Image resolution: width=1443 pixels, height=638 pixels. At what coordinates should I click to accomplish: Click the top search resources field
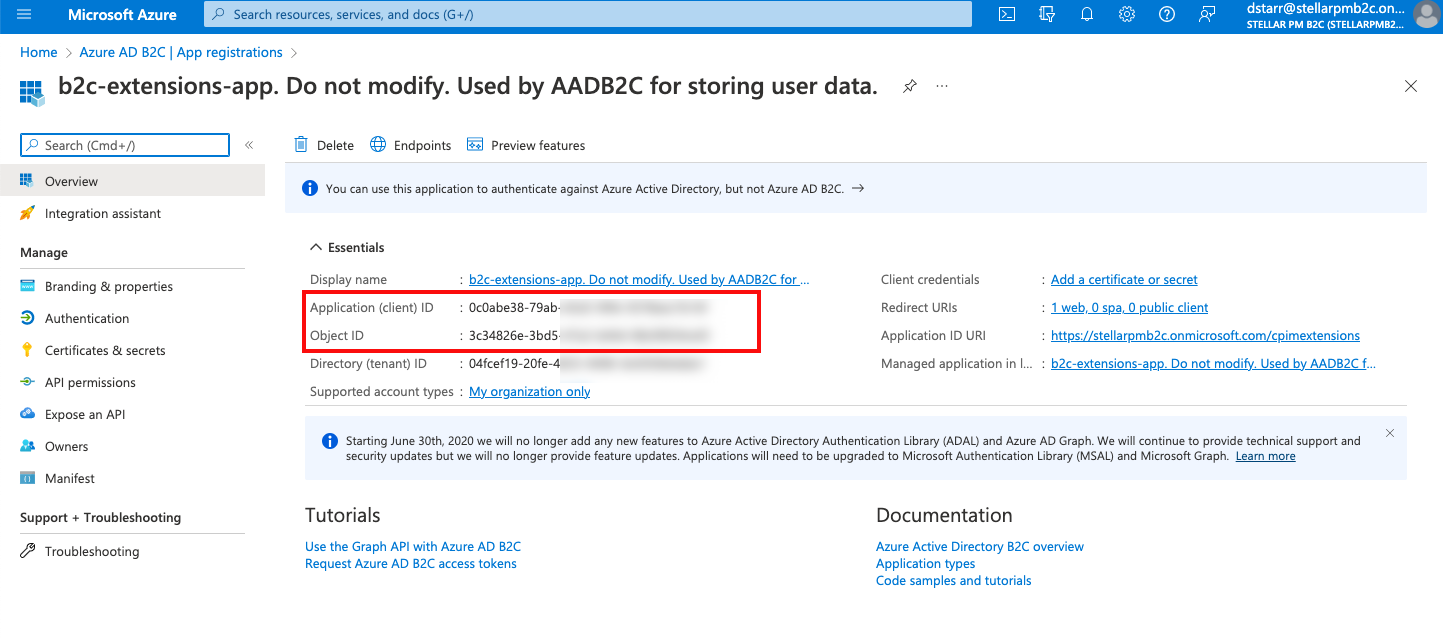coord(588,14)
